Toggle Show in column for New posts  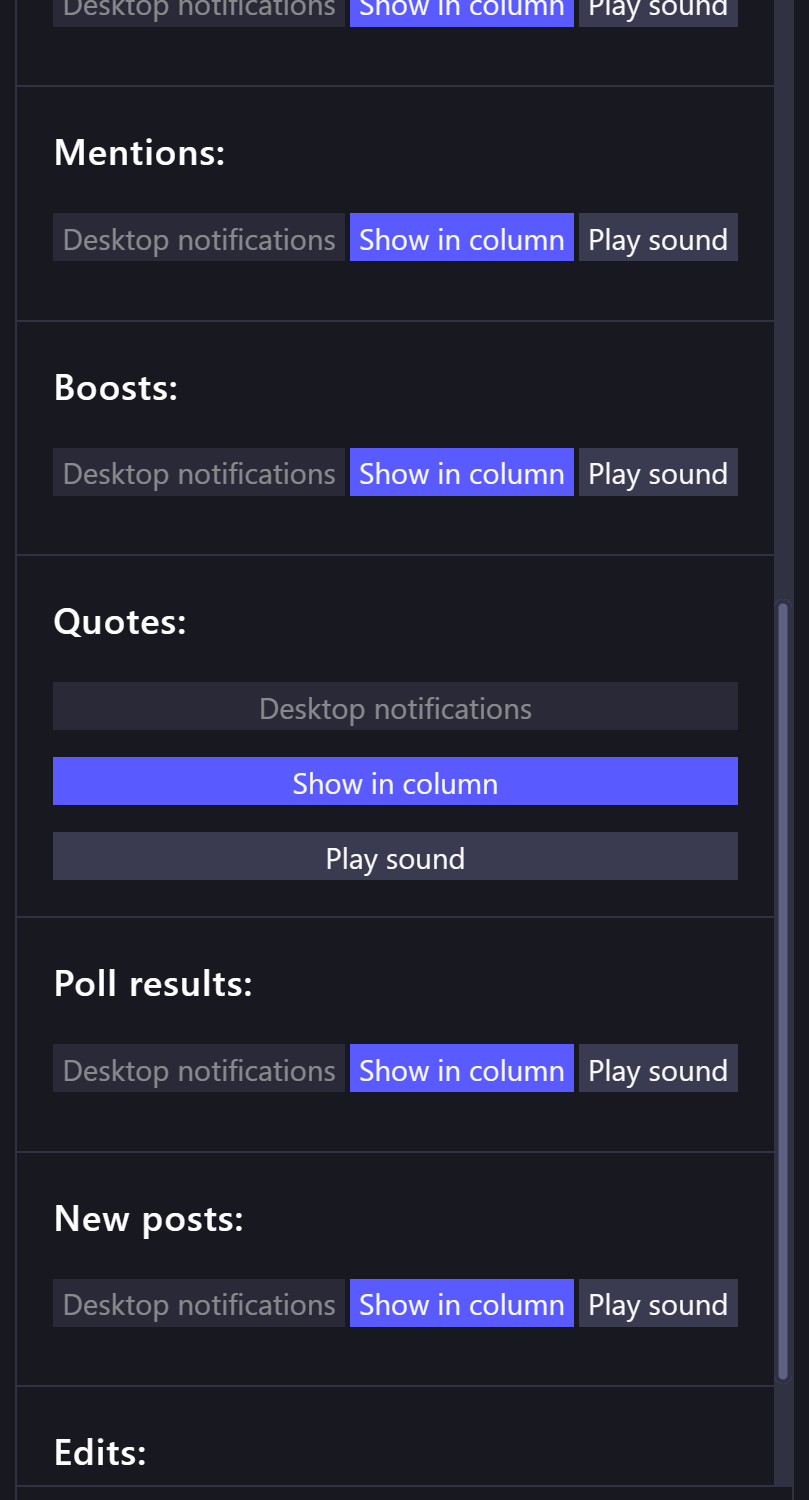click(x=461, y=1303)
